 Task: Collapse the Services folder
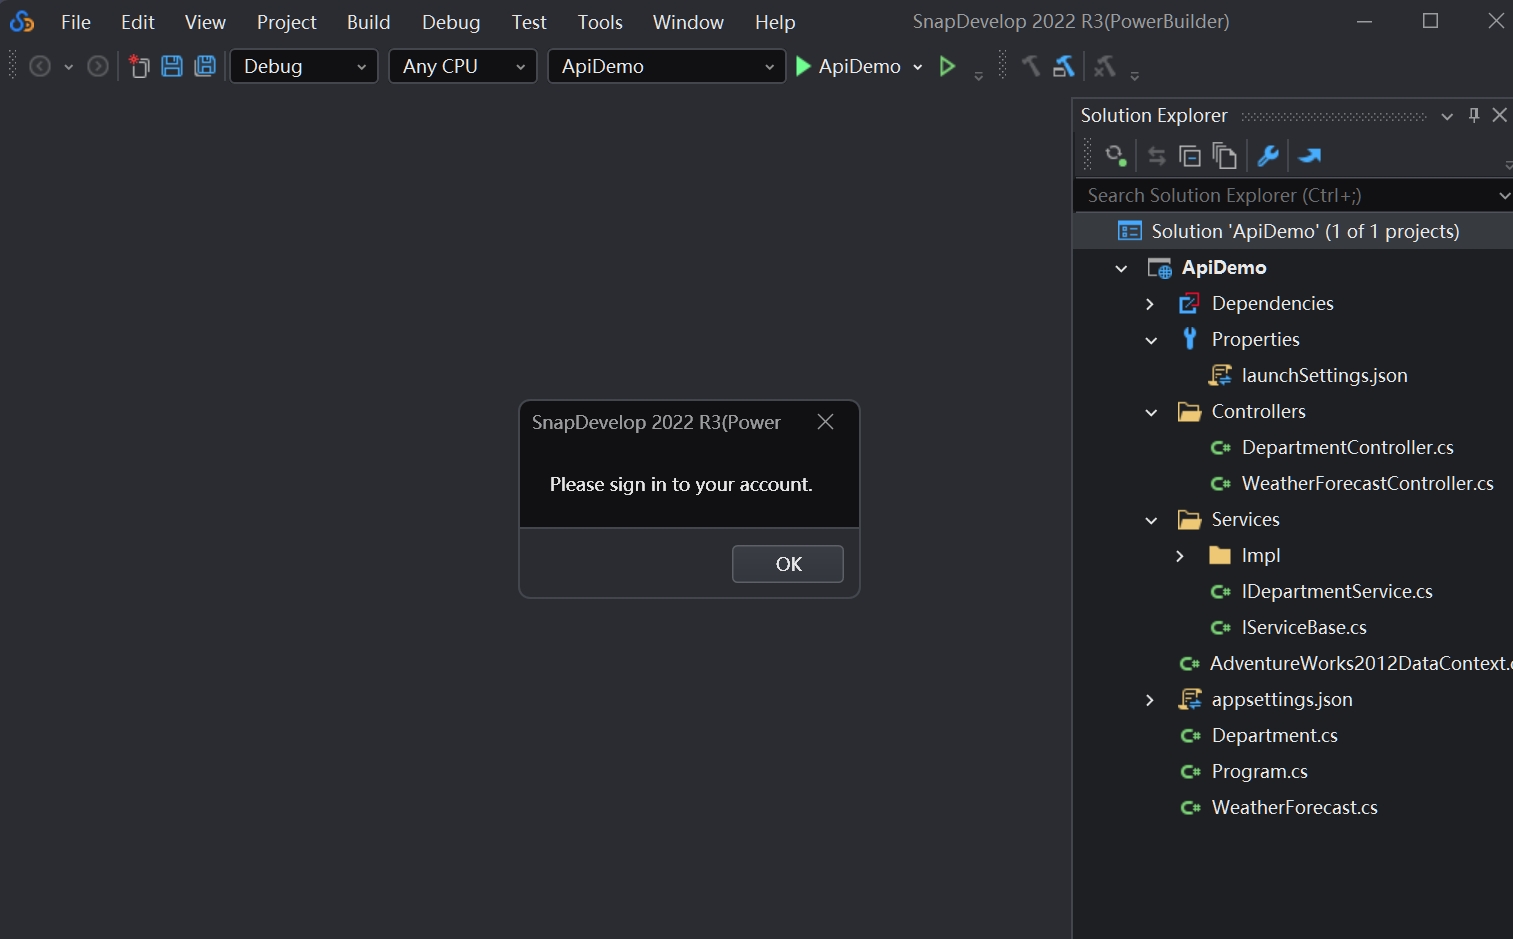tap(1151, 520)
